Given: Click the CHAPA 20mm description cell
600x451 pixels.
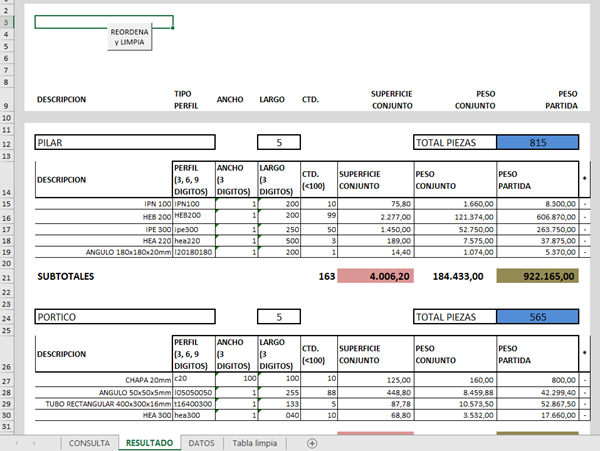Looking at the screenshot, I should point(104,380).
